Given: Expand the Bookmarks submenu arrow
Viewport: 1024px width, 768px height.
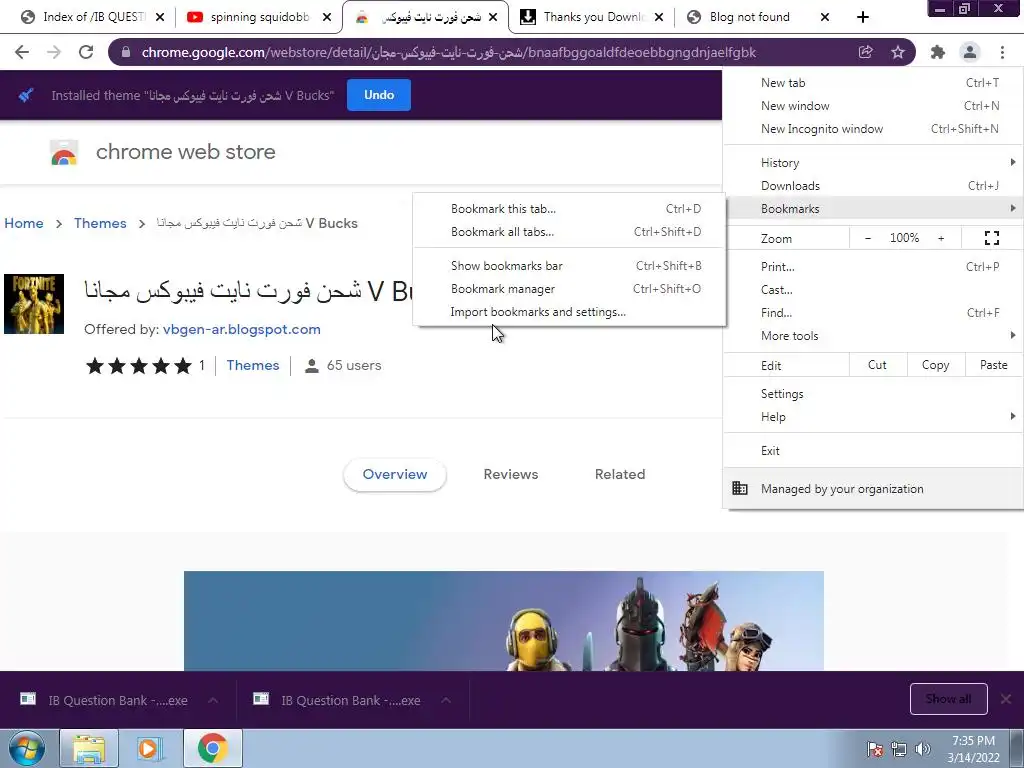Looking at the screenshot, I should click(x=1012, y=208).
